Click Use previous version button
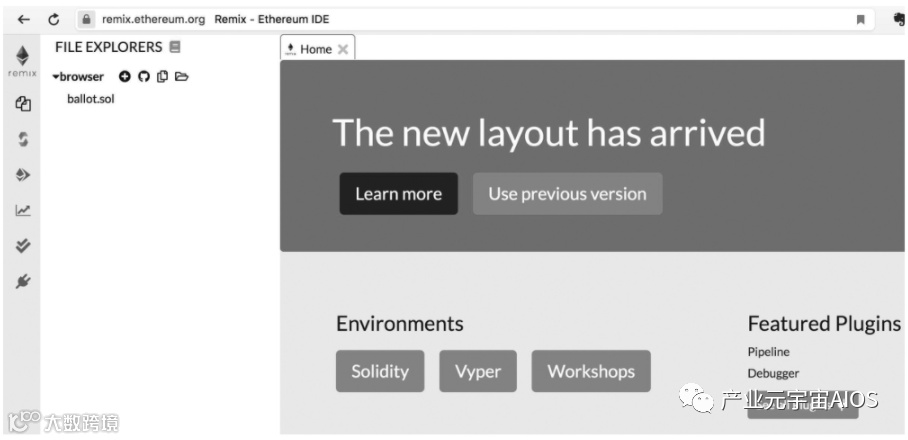This screenshot has height=440, width=908. (x=568, y=193)
